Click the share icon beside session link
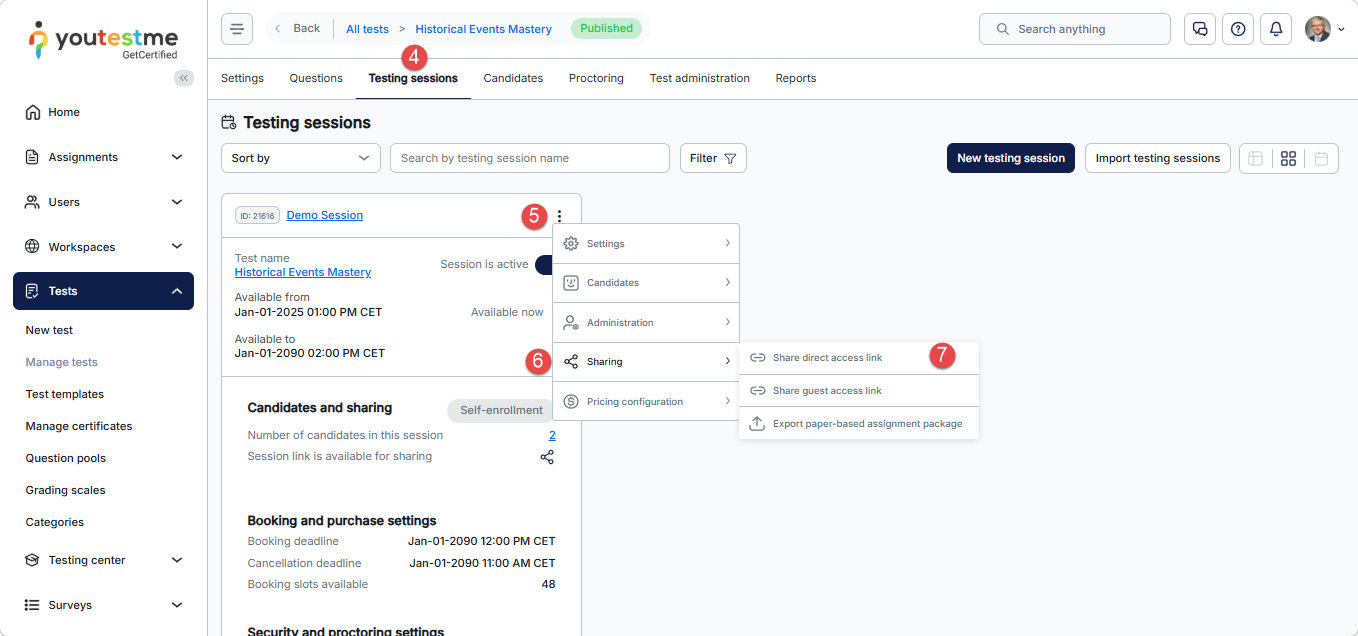The width and height of the screenshot is (1358, 636). pos(547,457)
